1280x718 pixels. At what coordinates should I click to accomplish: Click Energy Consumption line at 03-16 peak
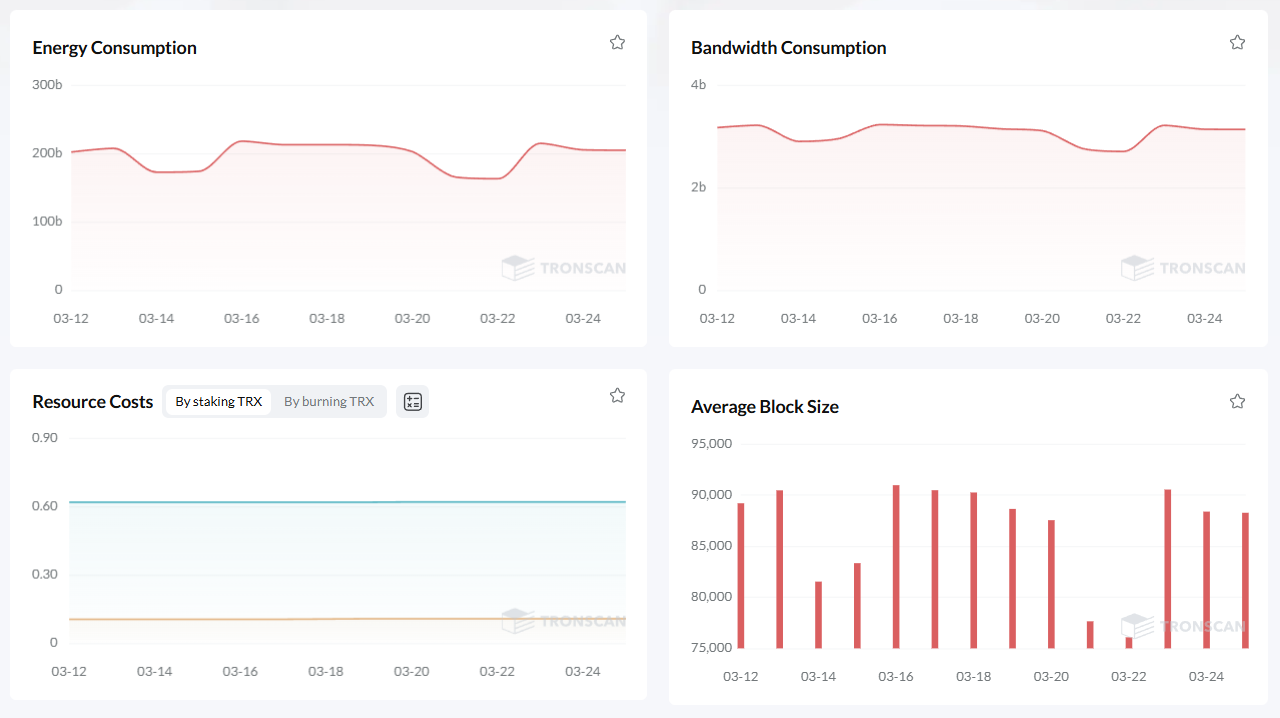click(x=241, y=141)
